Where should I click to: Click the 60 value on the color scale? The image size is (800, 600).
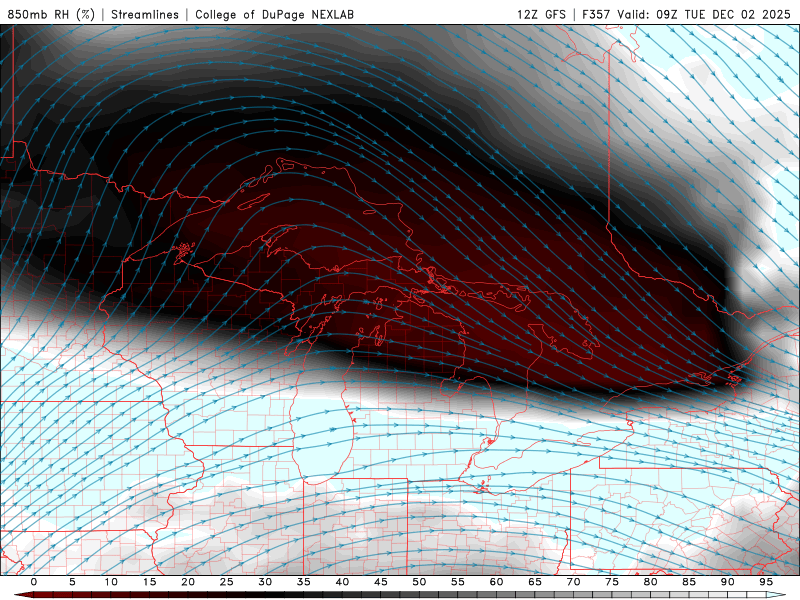click(496, 582)
